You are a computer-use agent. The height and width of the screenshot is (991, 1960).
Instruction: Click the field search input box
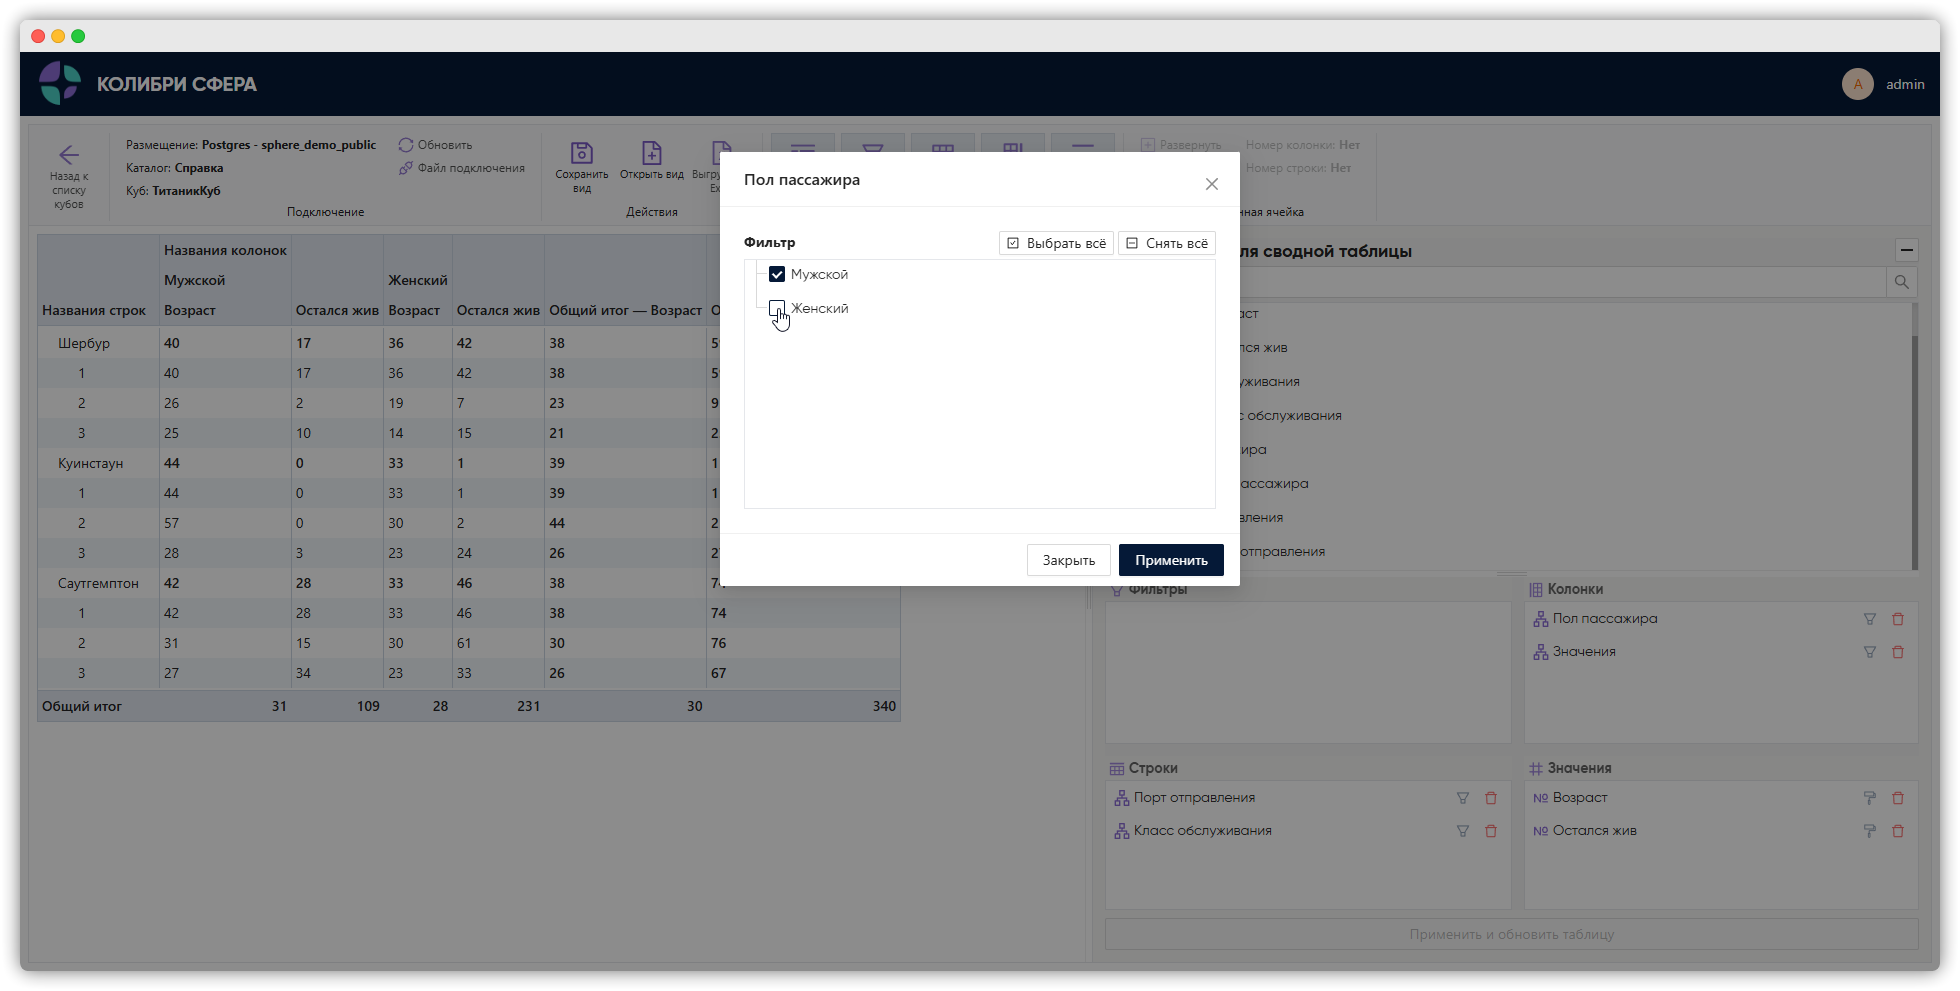pos(1563,282)
